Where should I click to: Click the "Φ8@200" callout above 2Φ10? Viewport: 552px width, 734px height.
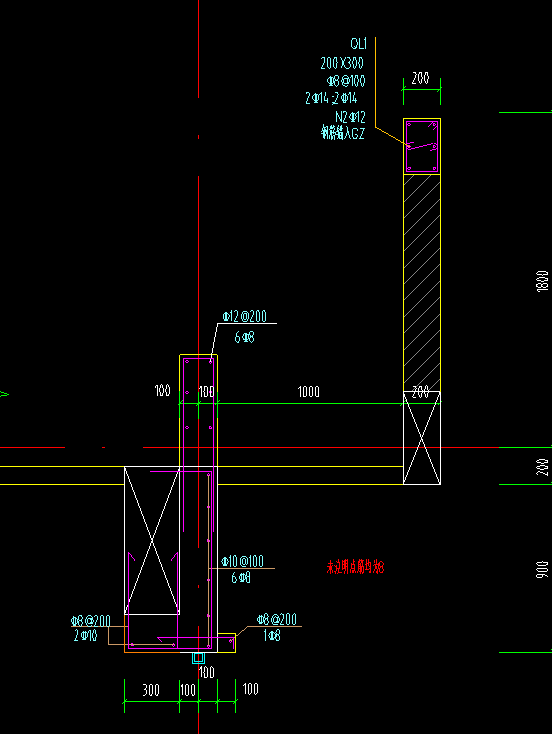point(90,621)
